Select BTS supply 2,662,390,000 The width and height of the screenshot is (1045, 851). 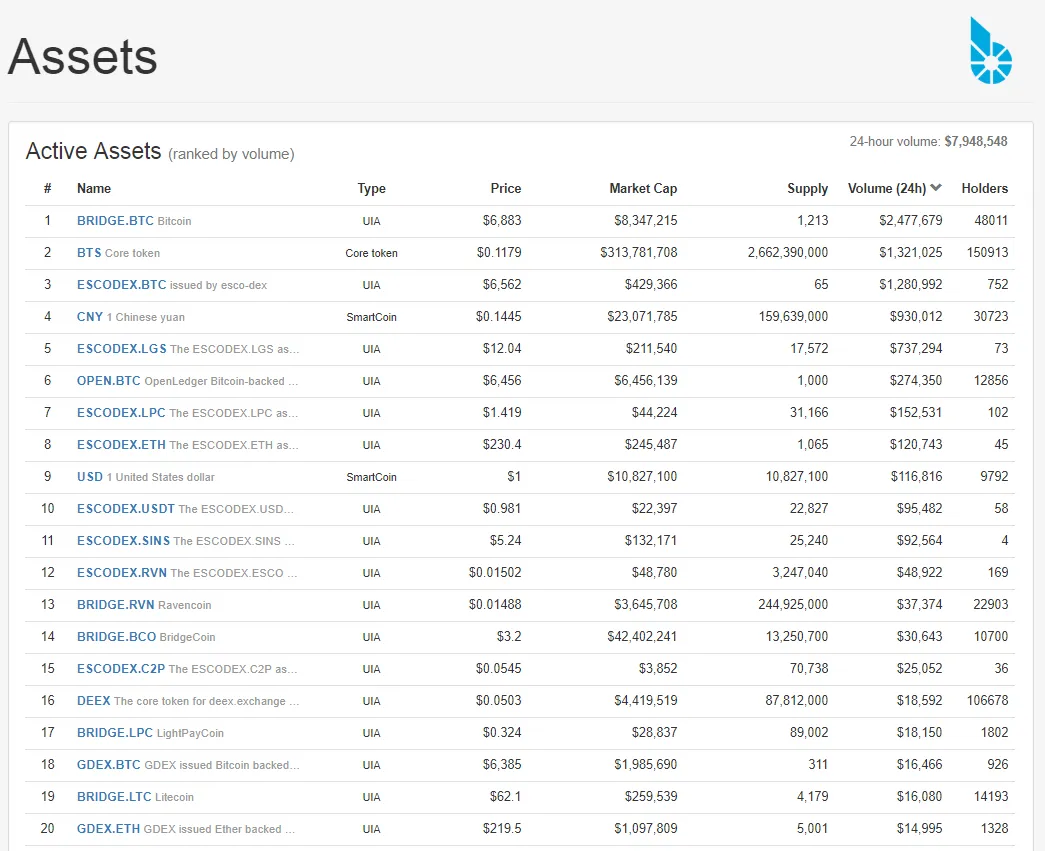(x=788, y=253)
